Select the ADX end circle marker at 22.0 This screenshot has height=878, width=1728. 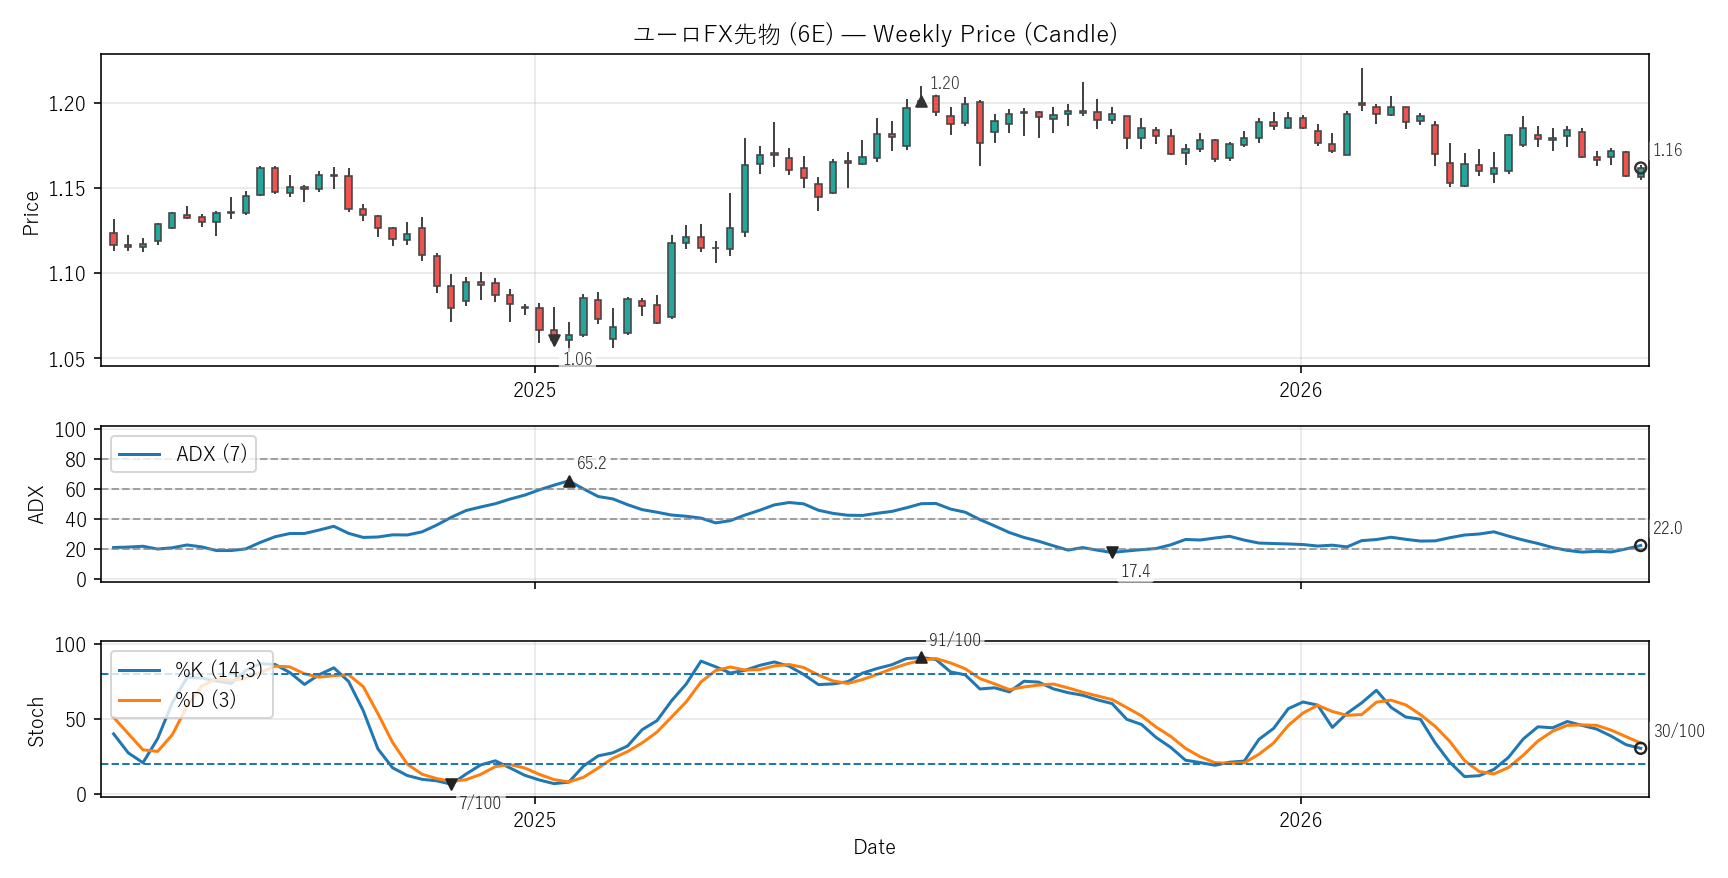(1640, 546)
